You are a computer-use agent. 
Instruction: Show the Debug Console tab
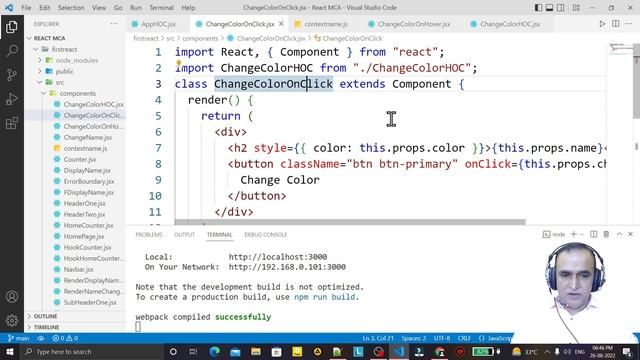266,235
